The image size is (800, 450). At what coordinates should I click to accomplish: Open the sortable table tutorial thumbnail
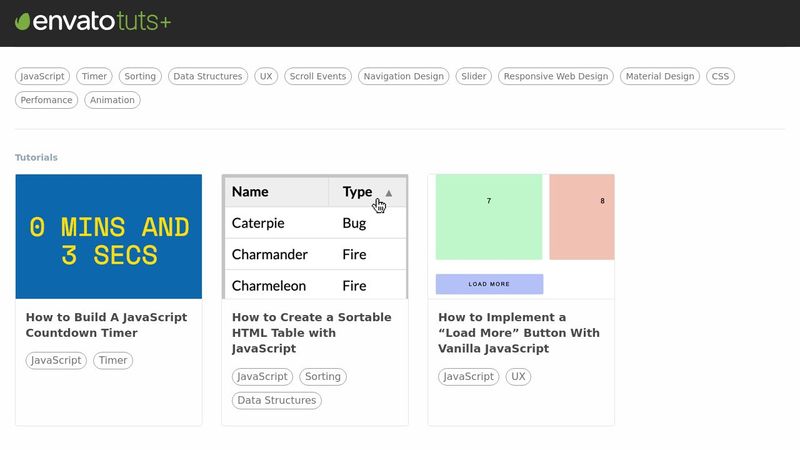coord(315,237)
